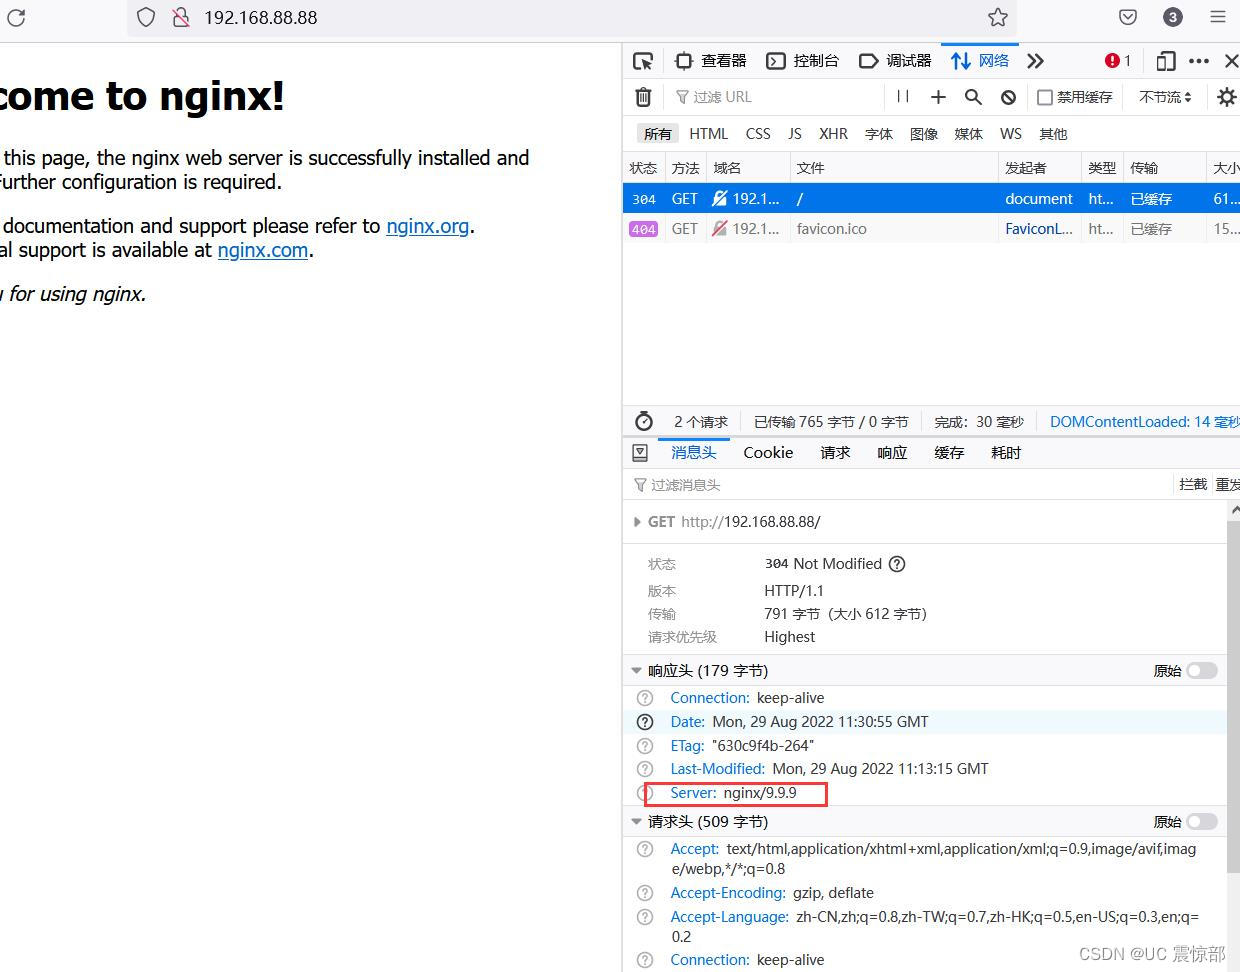
Task: Click the red error count badge
Action: point(1118,61)
